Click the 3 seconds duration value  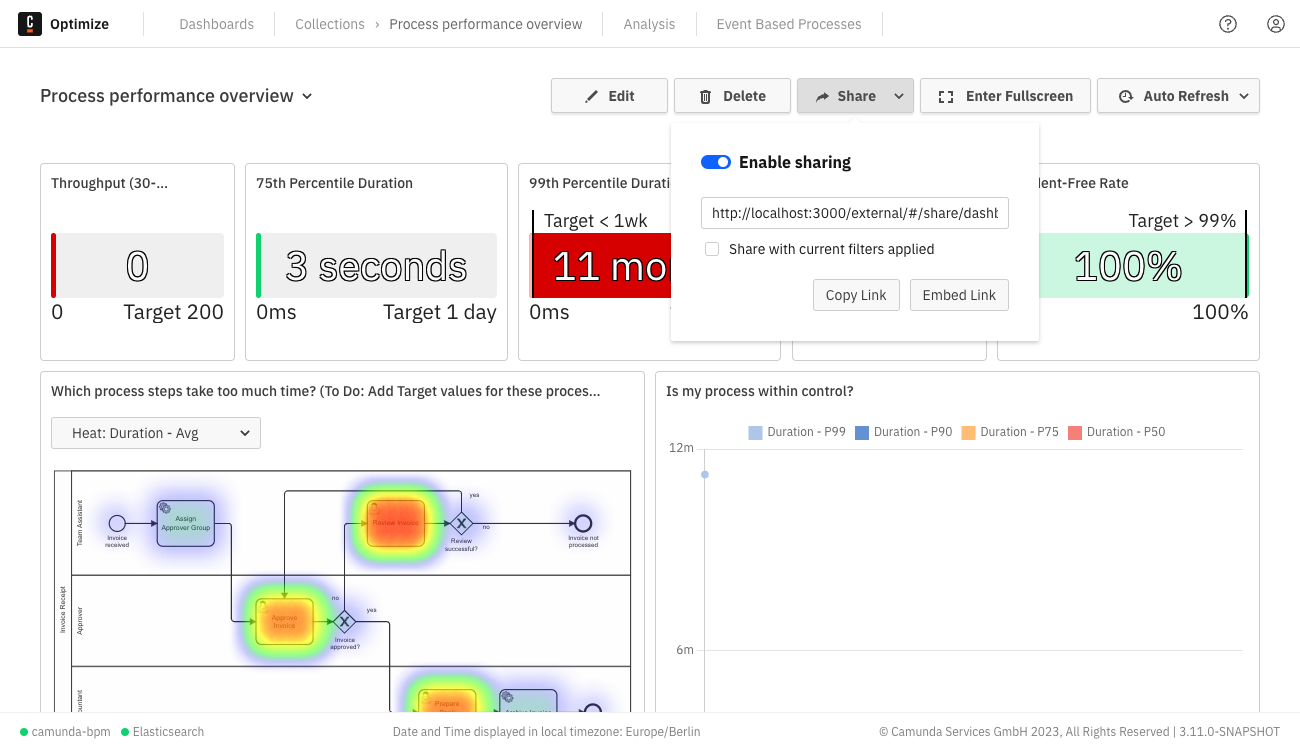click(x=376, y=266)
